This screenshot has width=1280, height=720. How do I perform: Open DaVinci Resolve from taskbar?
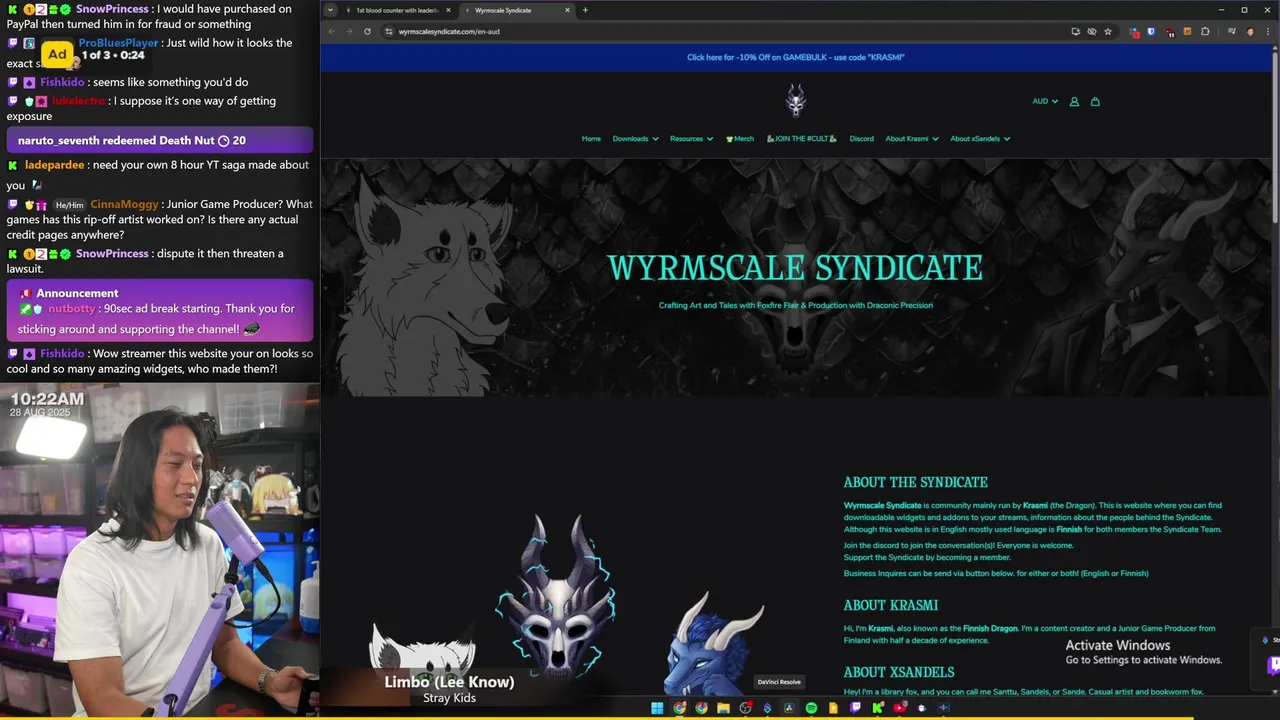pos(789,708)
